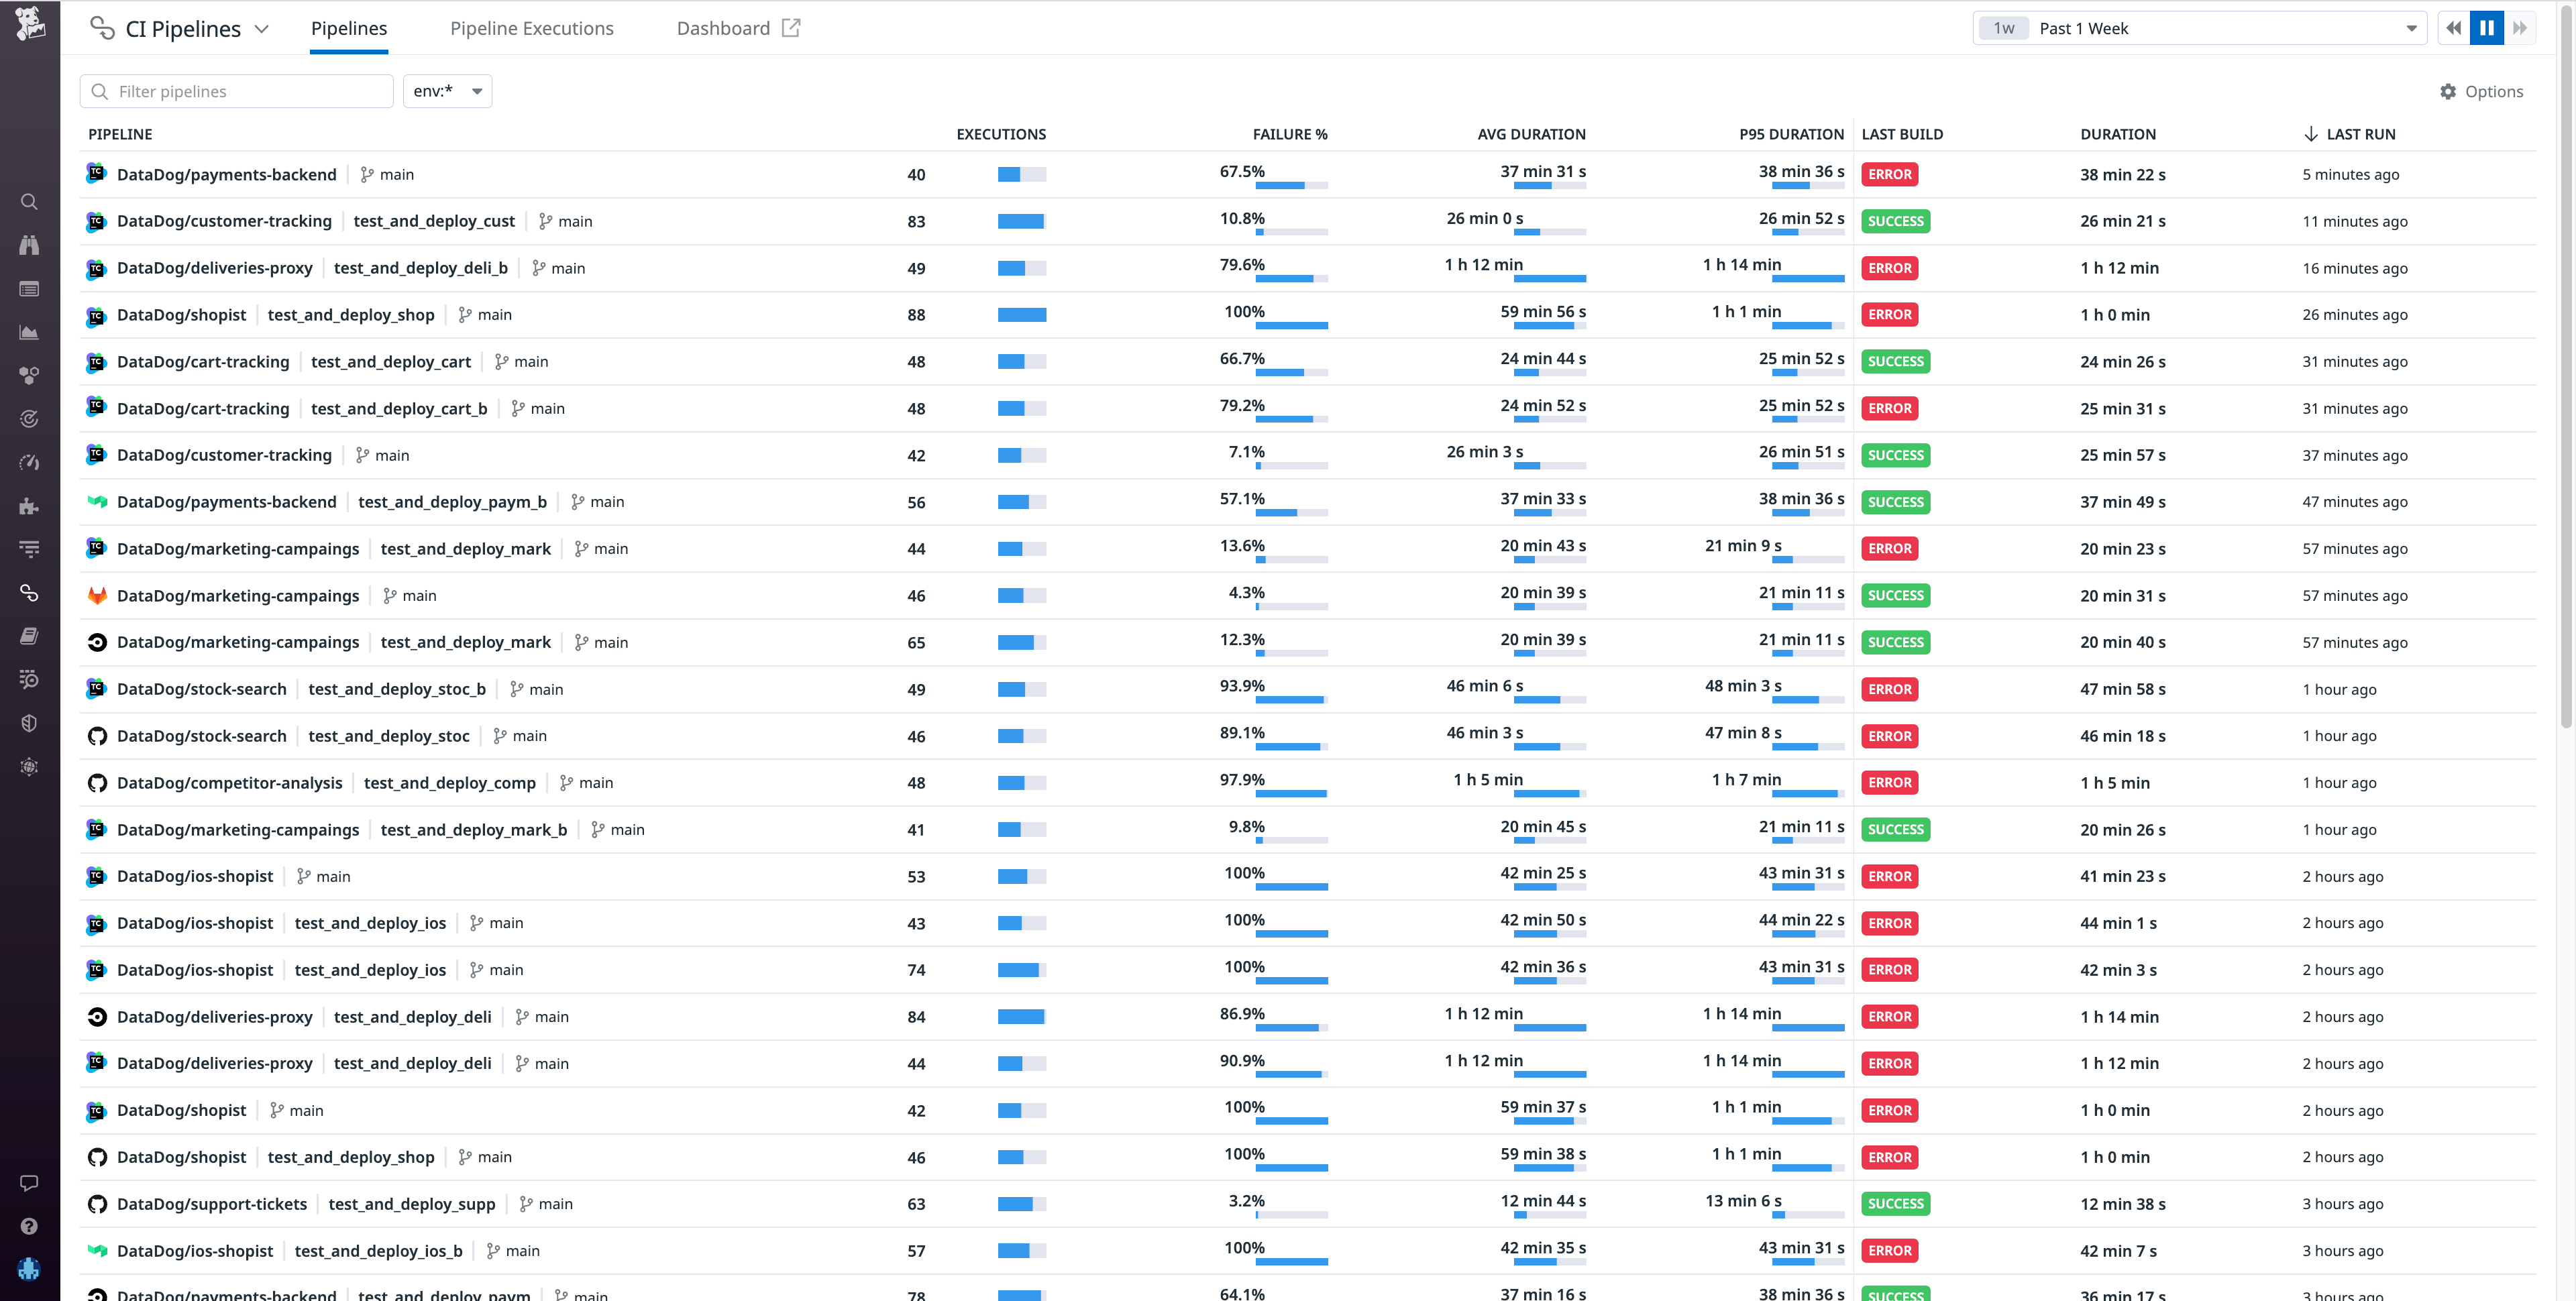
Task: Open the Metrics chart icon in sidebar
Action: [29, 332]
